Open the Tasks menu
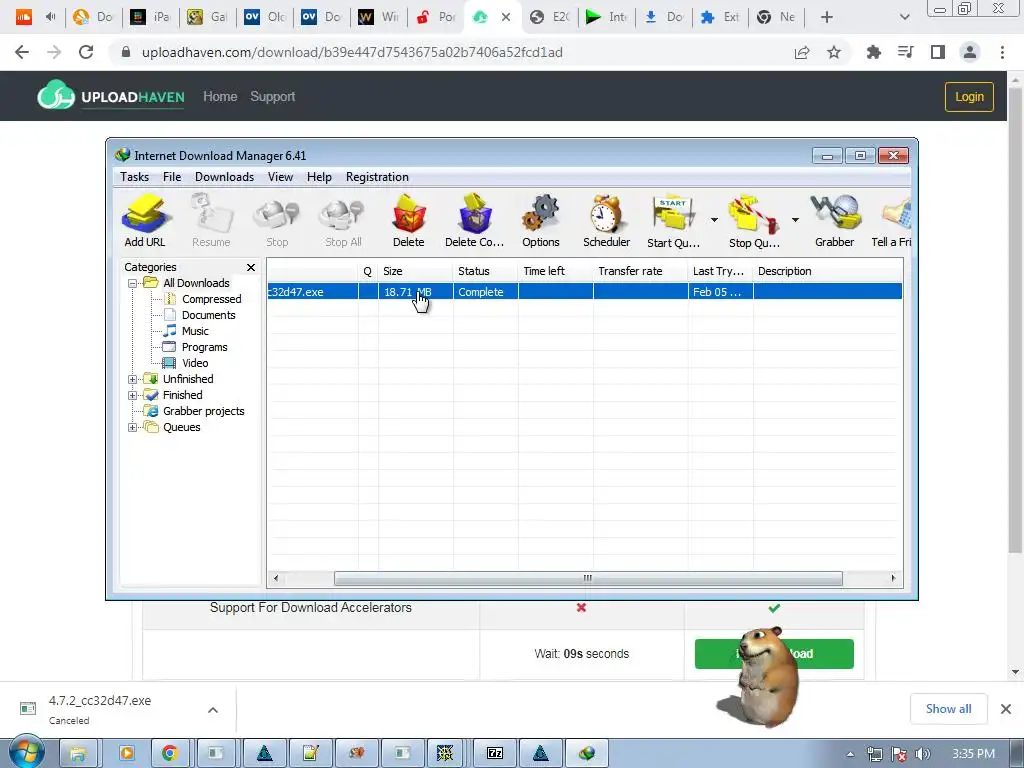This screenshot has width=1024, height=768. coord(135,177)
